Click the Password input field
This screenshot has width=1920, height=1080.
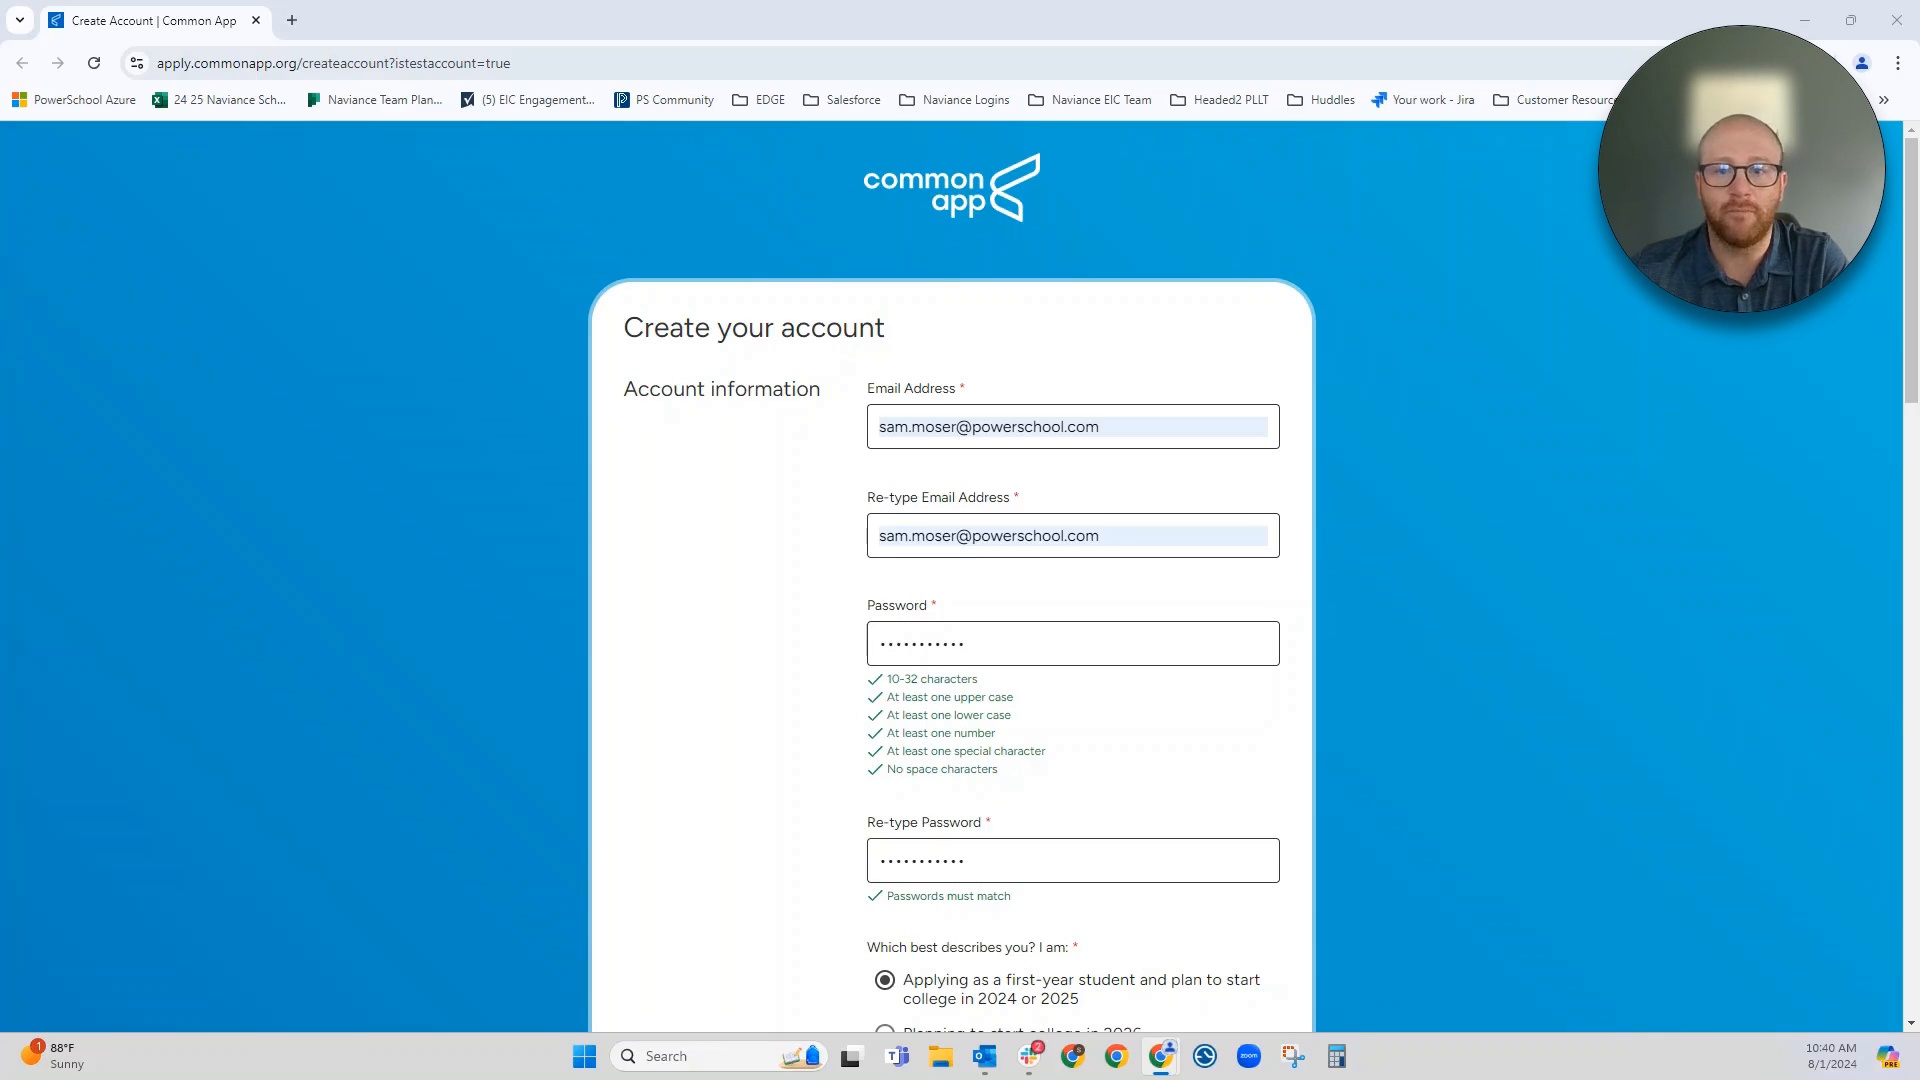point(1073,644)
